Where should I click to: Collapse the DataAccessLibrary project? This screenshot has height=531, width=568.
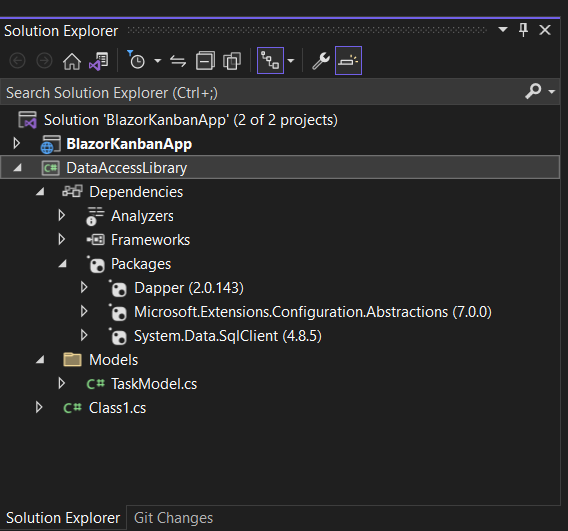17,168
